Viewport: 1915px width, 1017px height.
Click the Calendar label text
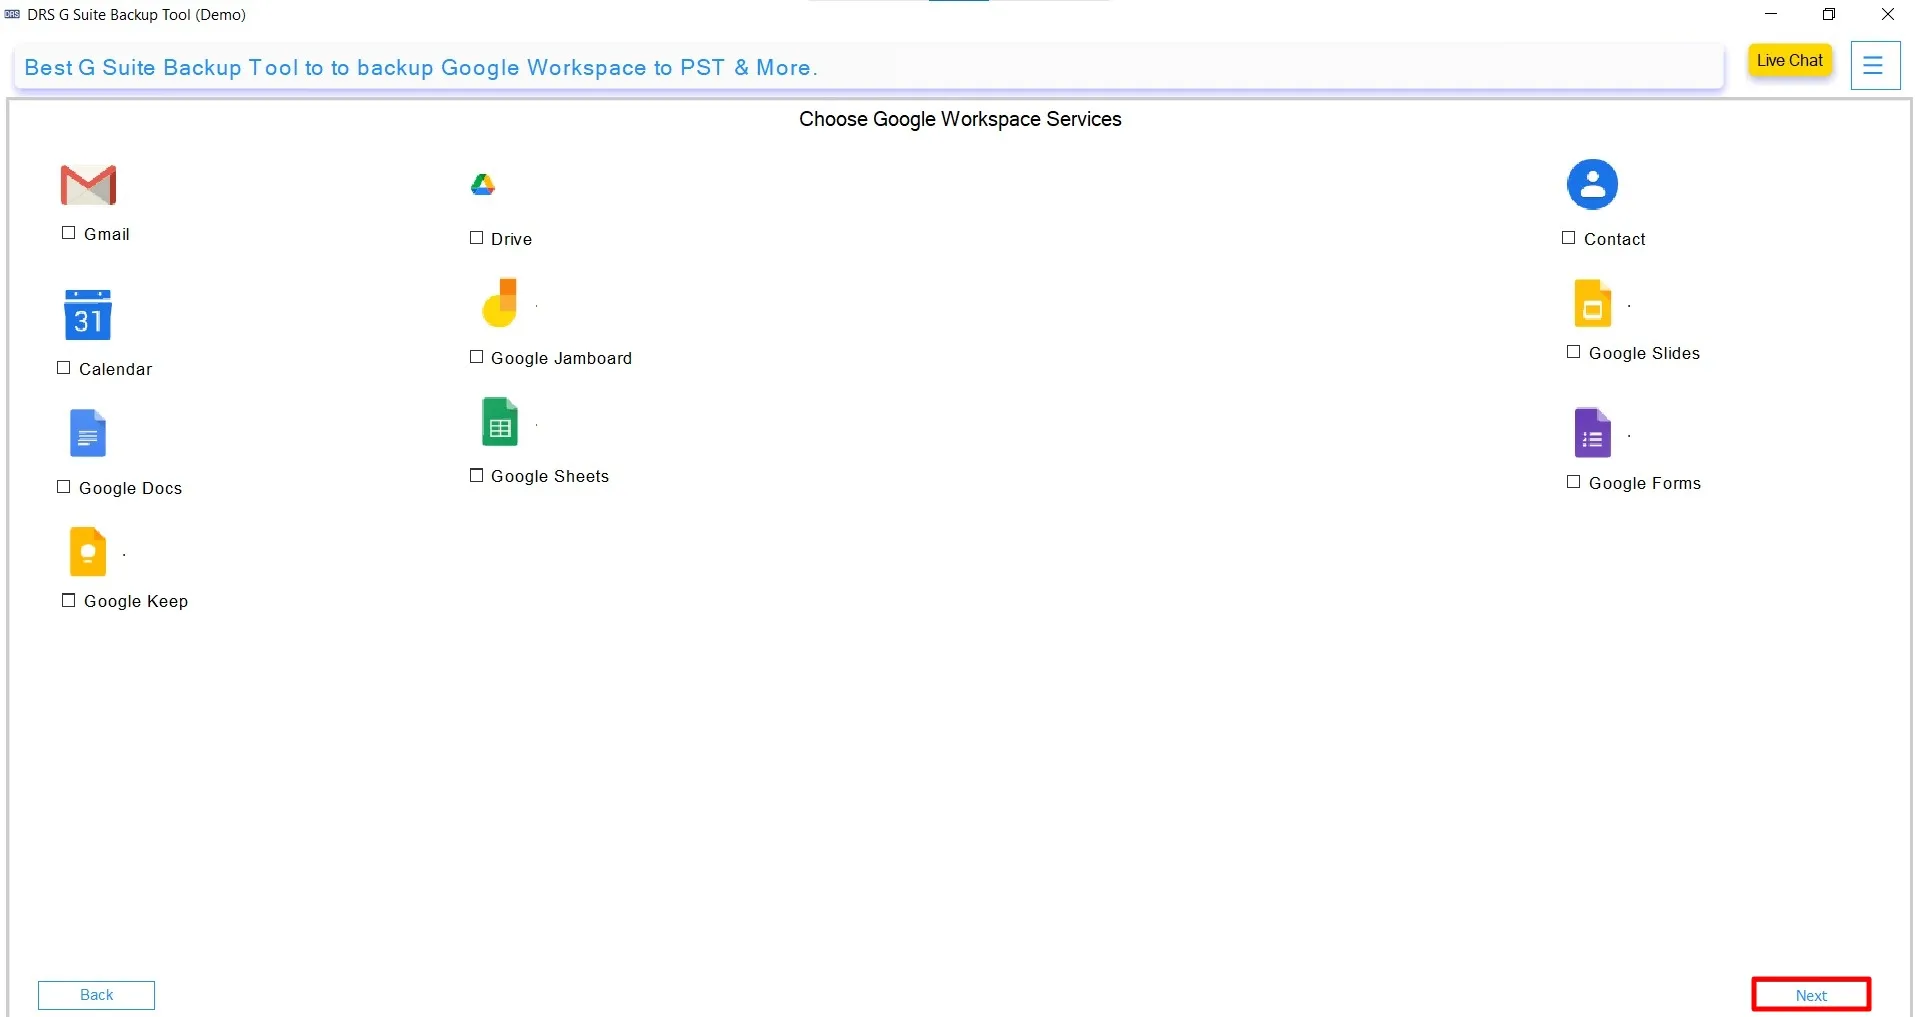(x=116, y=369)
